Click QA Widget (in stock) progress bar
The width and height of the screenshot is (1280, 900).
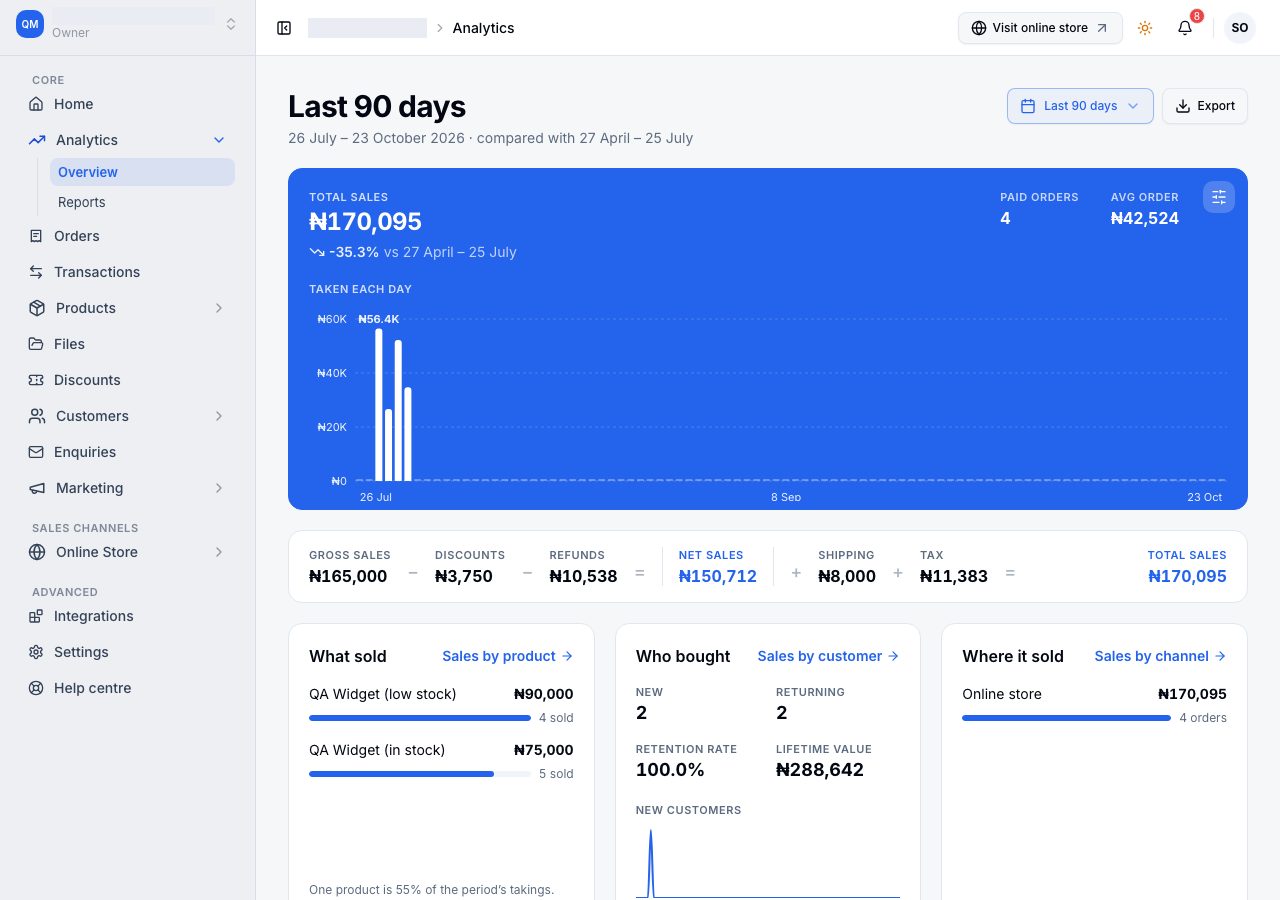(420, 774)
